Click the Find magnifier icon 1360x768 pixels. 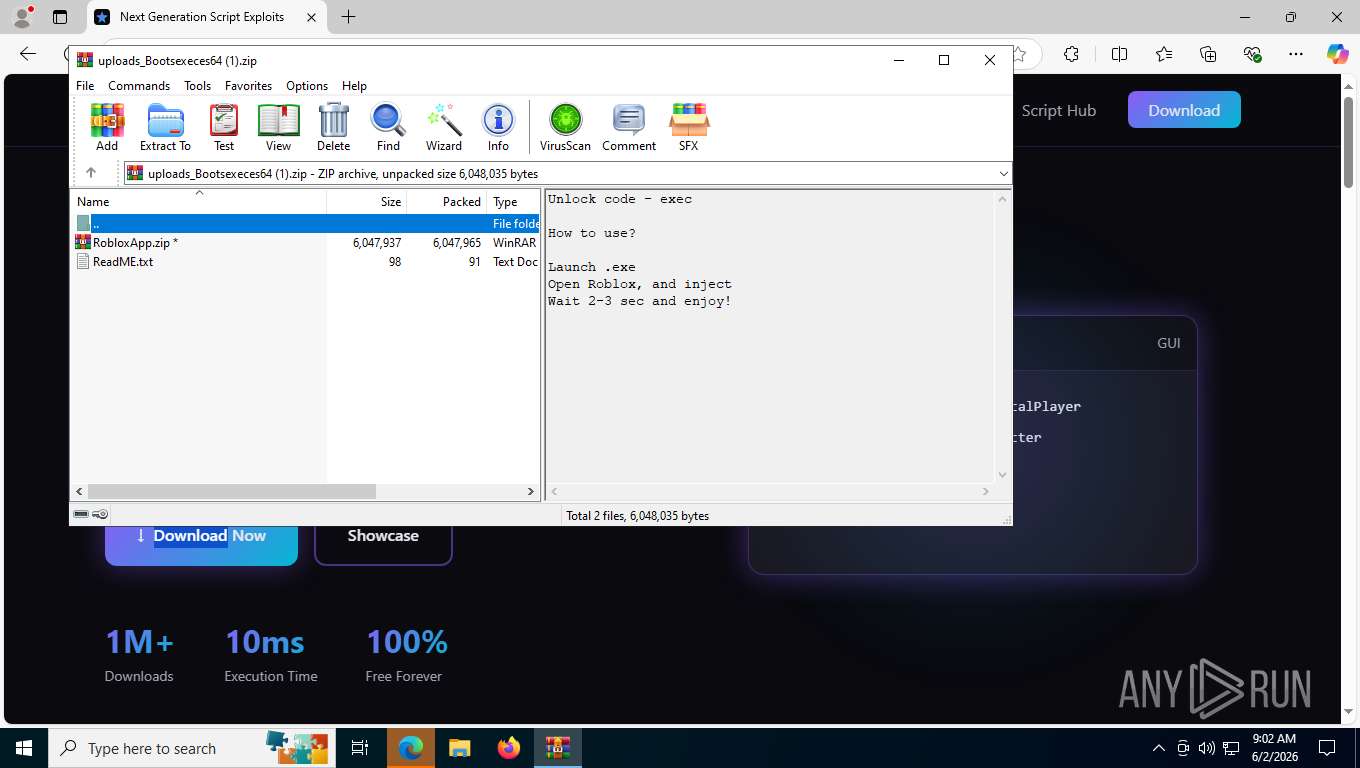(x=388, y=127)
